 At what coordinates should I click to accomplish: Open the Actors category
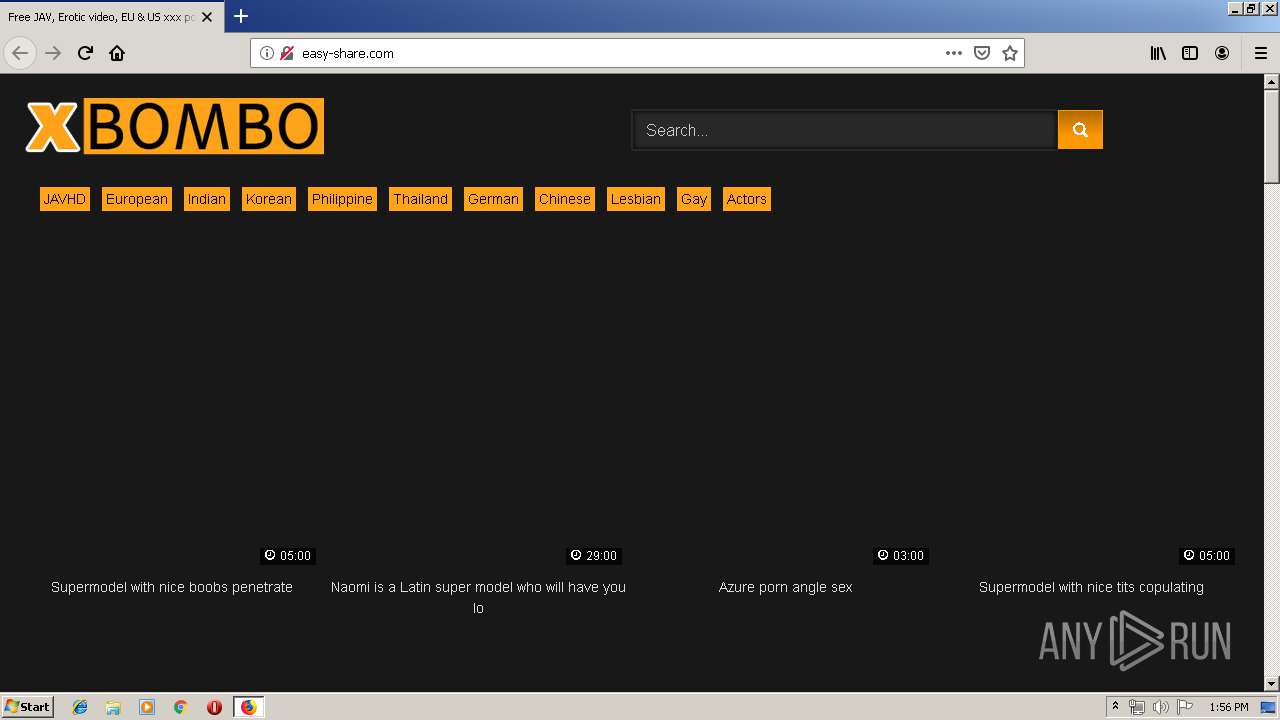(x=747, y=199)
